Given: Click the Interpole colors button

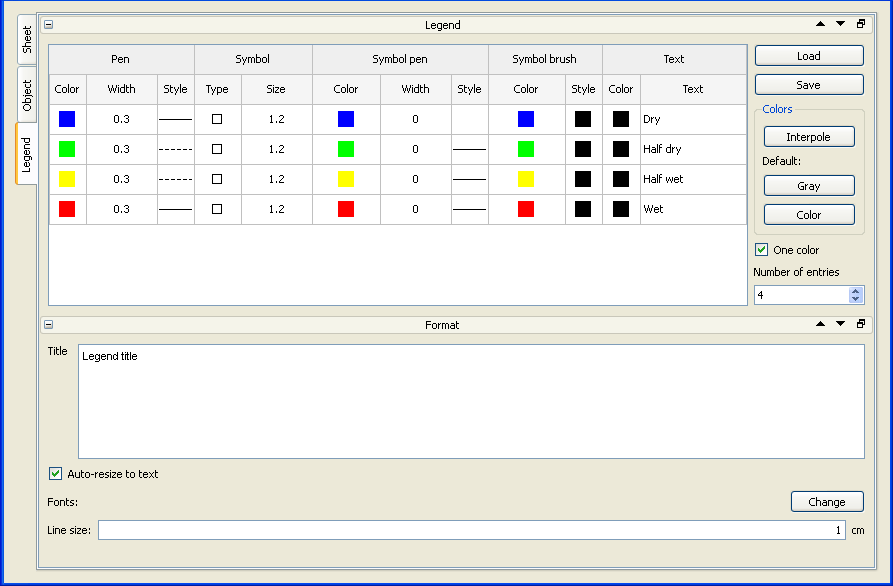Looking at the screenshot, I should 808,137.
